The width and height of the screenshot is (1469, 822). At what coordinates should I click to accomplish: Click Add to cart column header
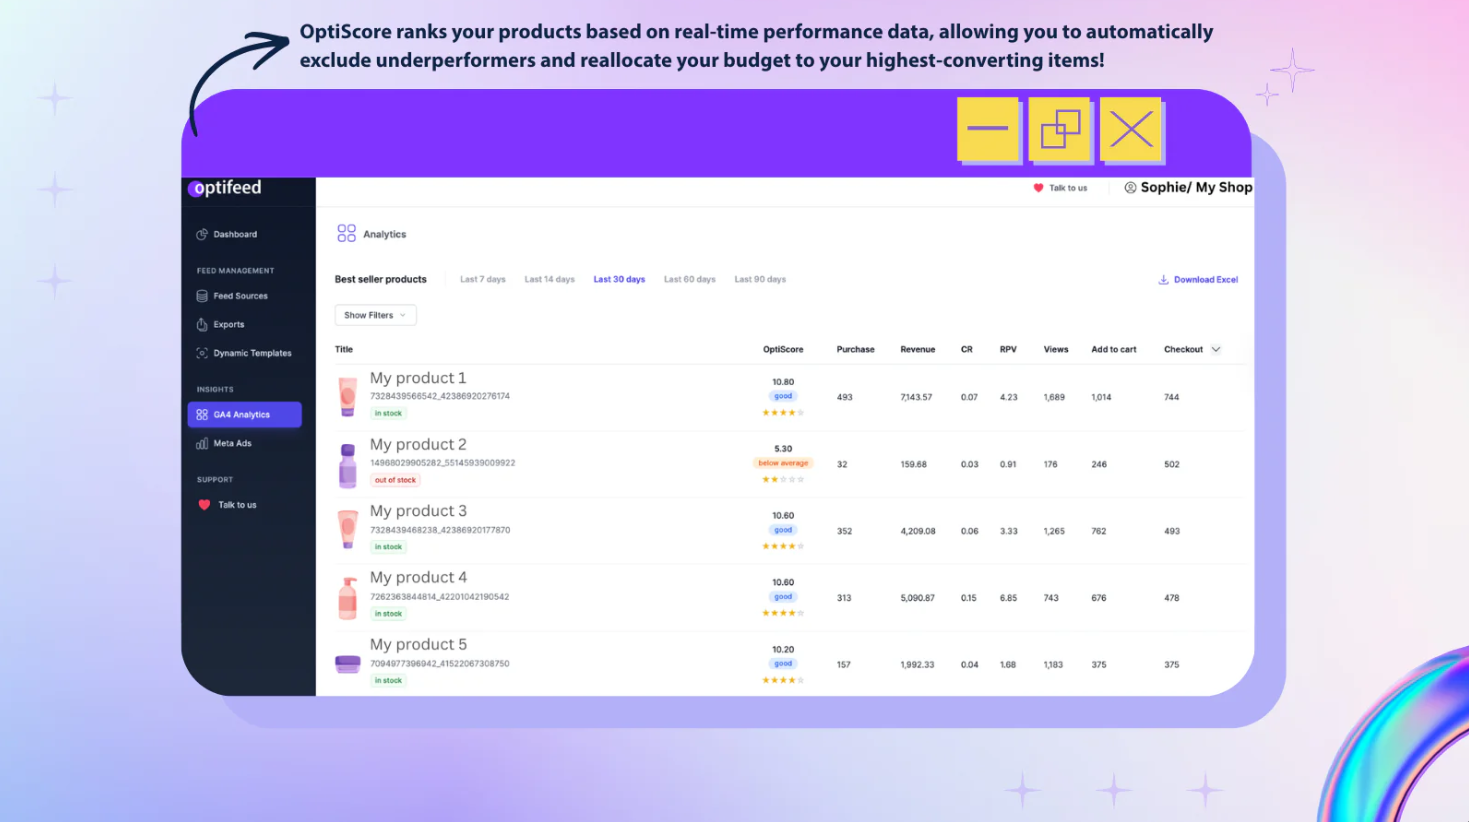point(1114,350)
